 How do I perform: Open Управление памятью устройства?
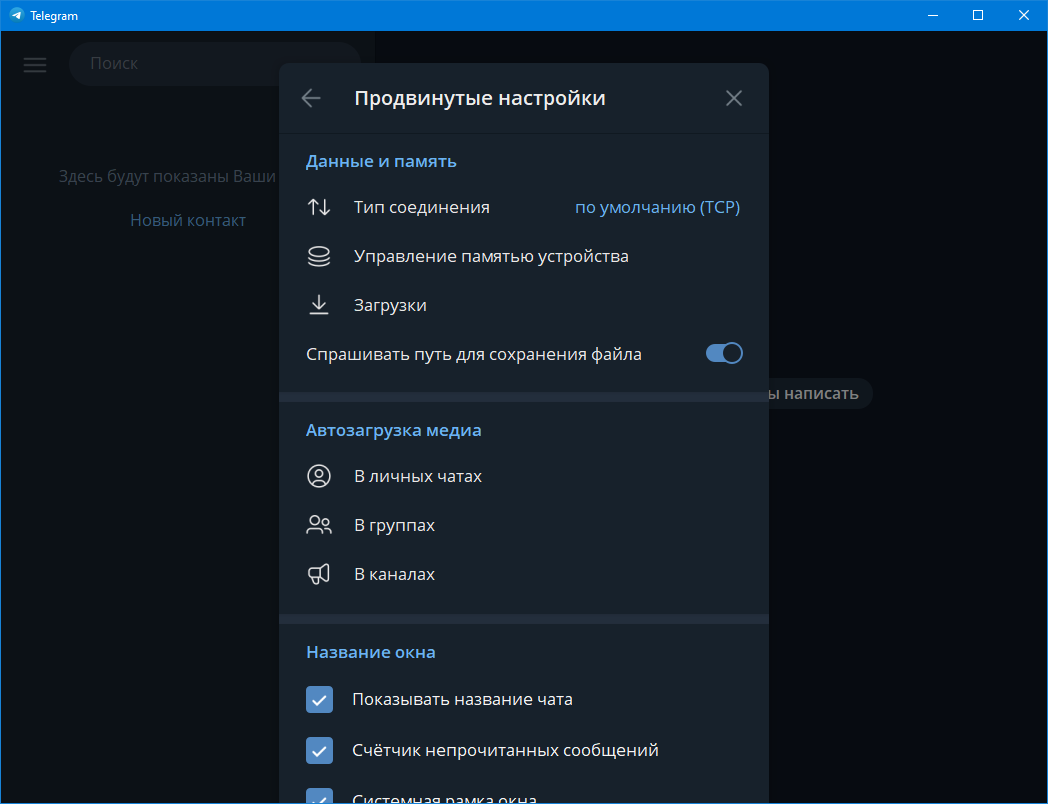point(523,257)
